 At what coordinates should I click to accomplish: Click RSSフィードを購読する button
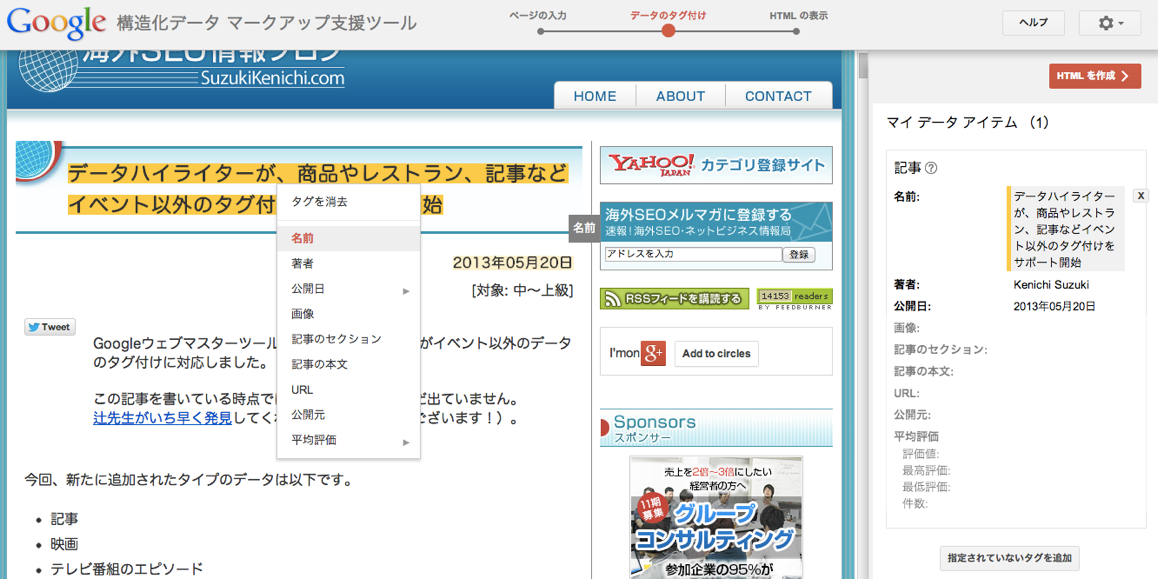(x=674, y=299)
